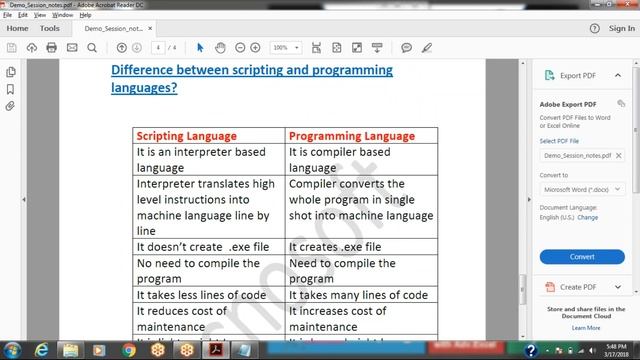The image size is (640, 360).
Task: Expand the Create PDF section
Action: tap(618, 287)
